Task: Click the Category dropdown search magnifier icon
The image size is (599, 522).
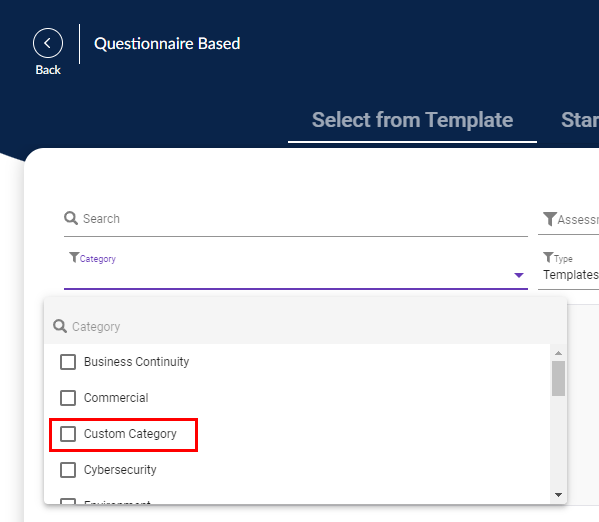Action: [x=60, y=326]
